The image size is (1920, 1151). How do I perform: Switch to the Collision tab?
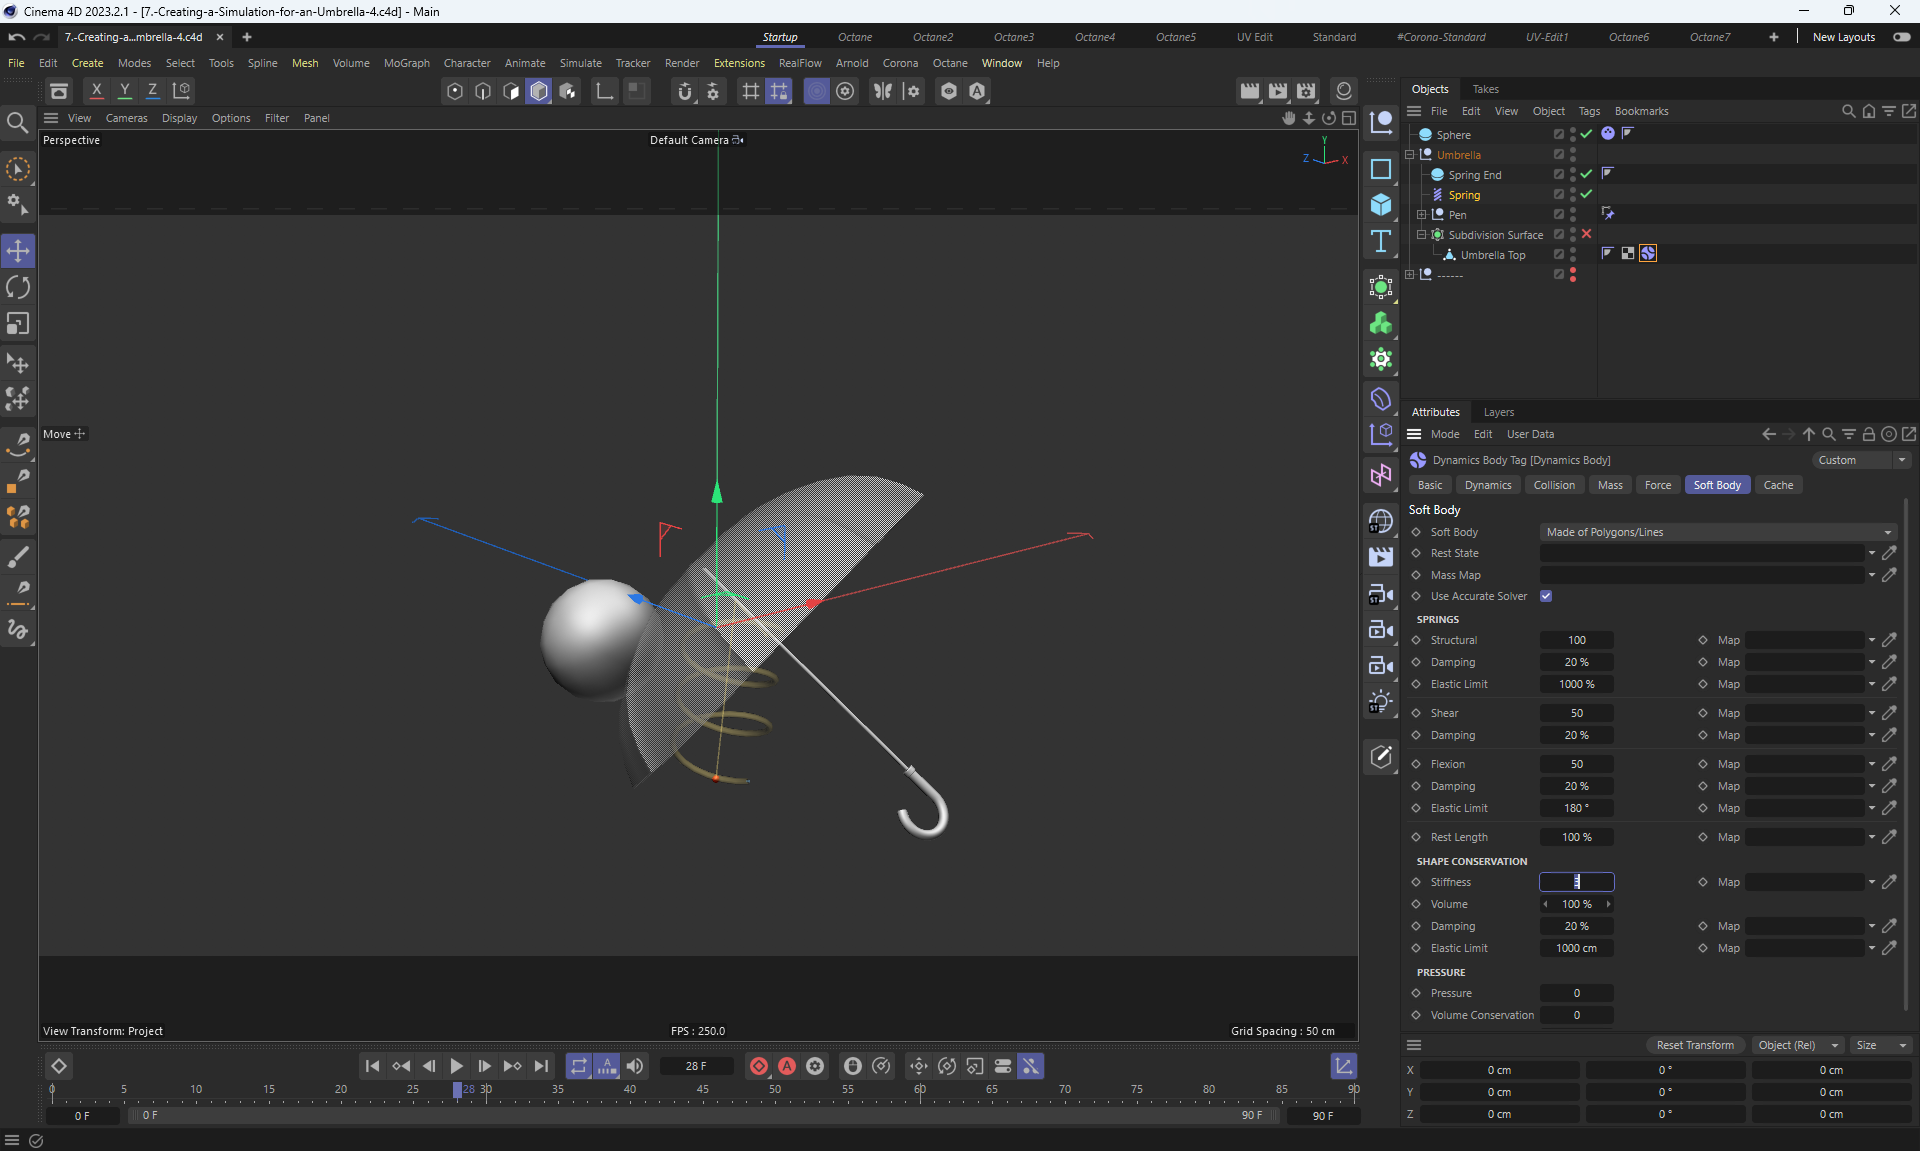click(1554, 485)
